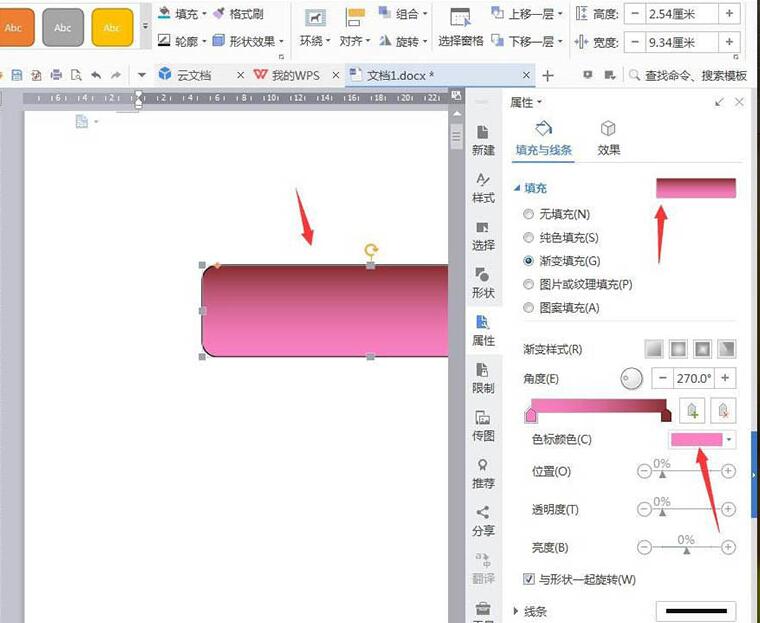Open the 形状效果 shape effects menu
The height and width of the screenshot is (623, 760).
(249, 41)
